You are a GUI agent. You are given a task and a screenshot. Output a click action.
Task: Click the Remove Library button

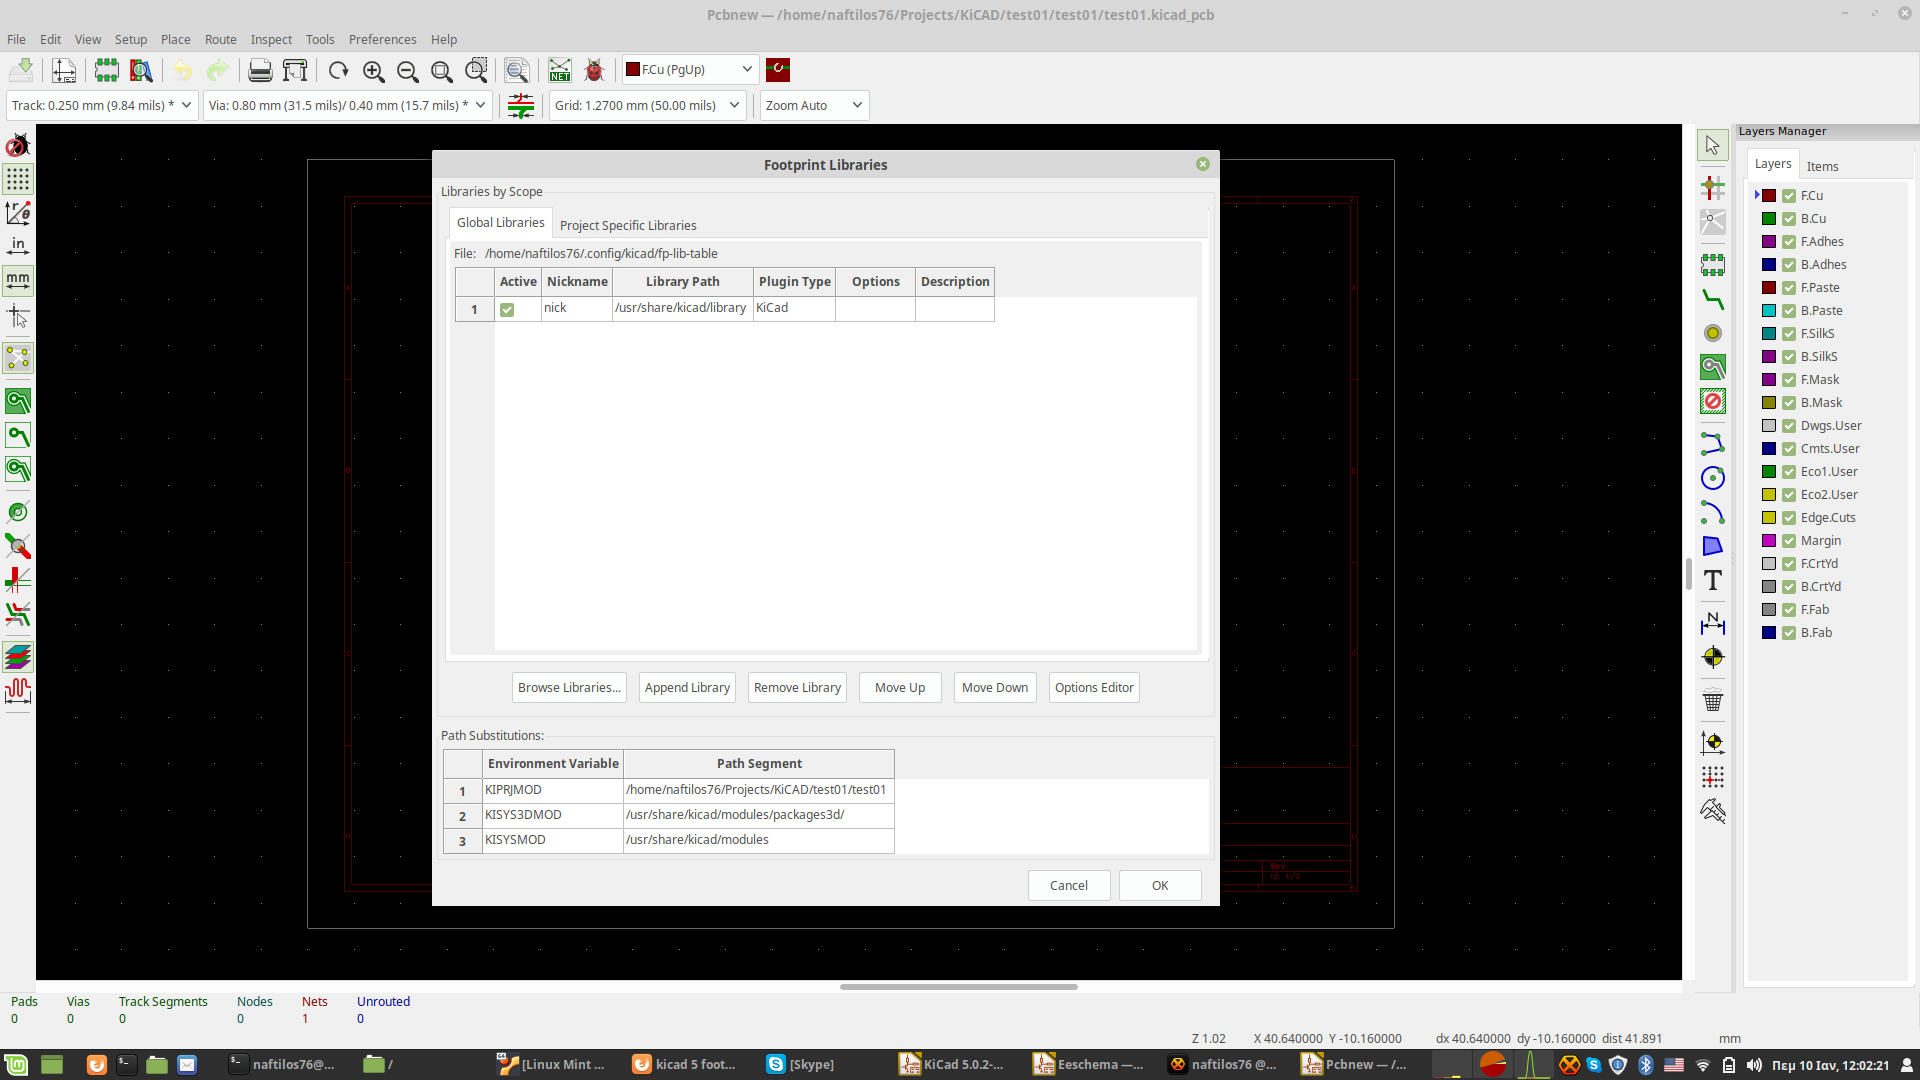click(x=797, y=687)
